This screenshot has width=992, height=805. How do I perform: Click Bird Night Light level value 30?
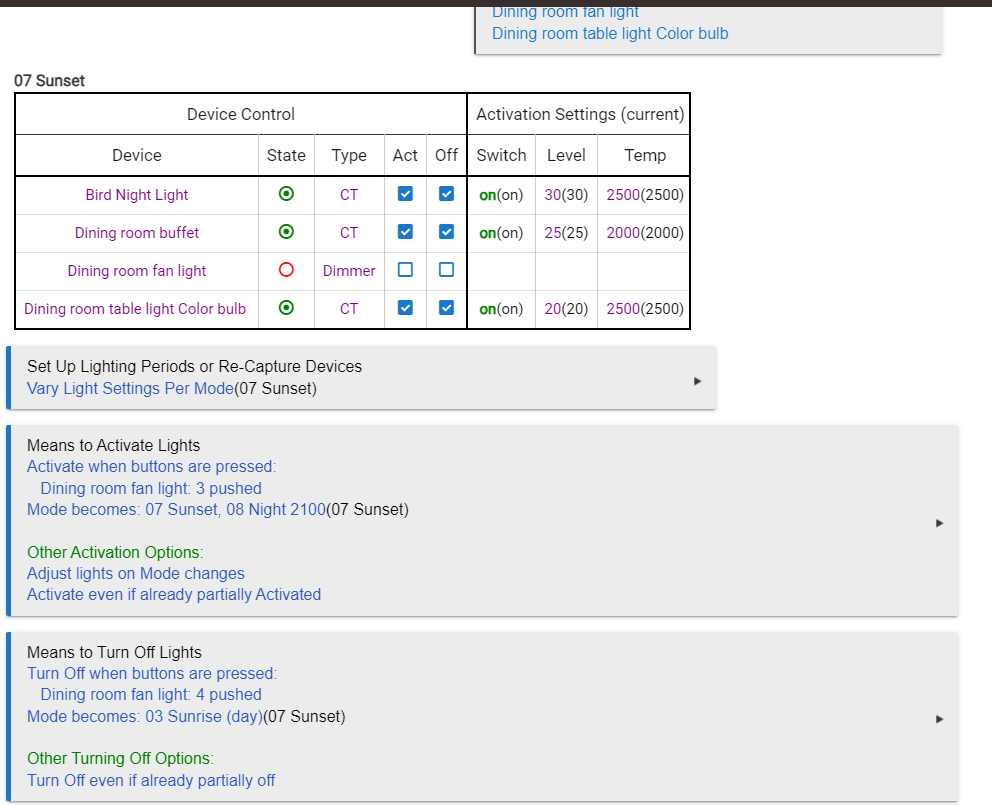(x=552, y=195)
